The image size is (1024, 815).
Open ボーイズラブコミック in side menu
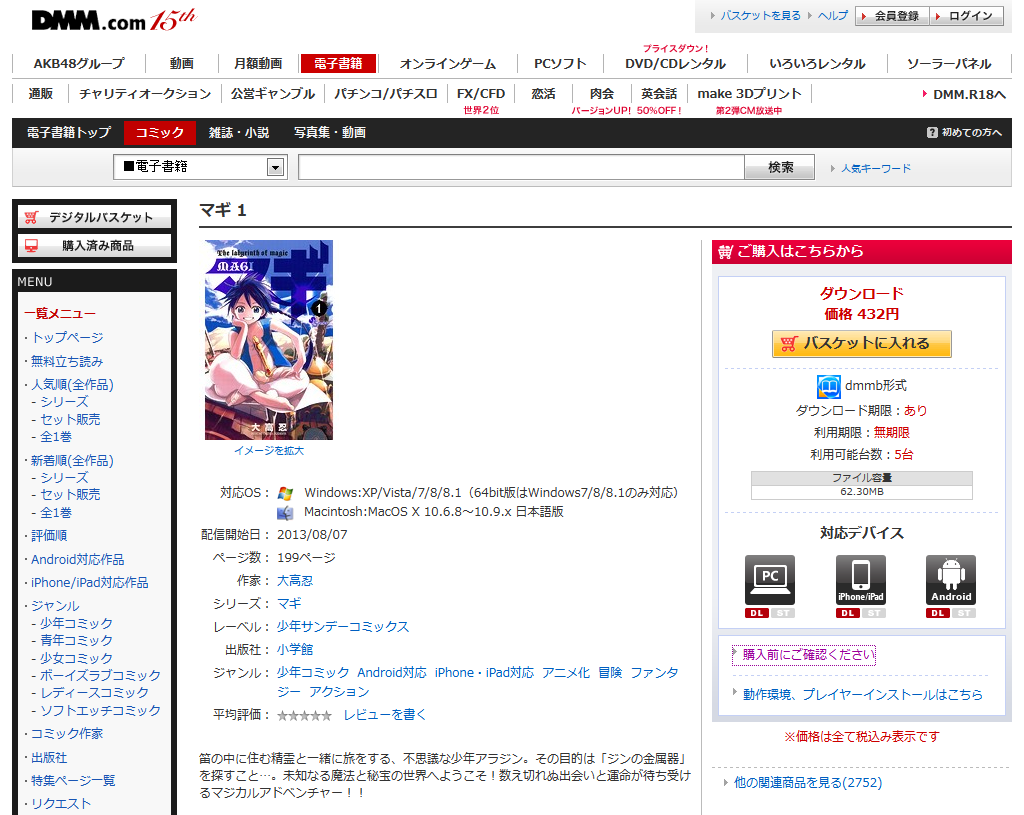[100, 675]
